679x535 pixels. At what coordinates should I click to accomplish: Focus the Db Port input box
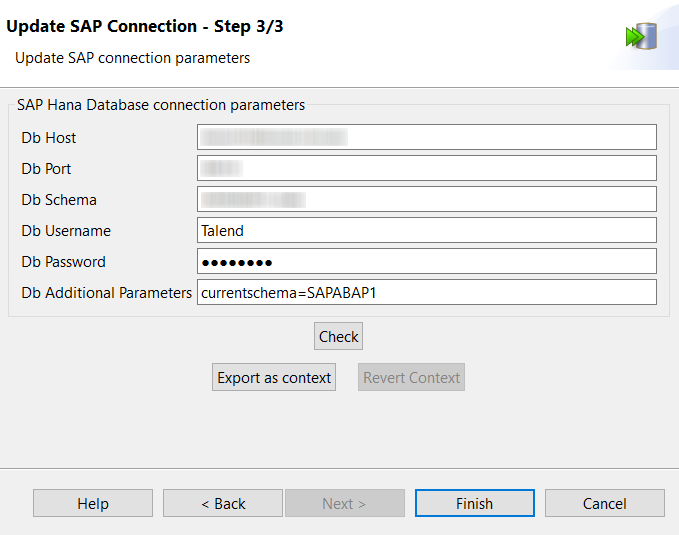click(426, 168)
